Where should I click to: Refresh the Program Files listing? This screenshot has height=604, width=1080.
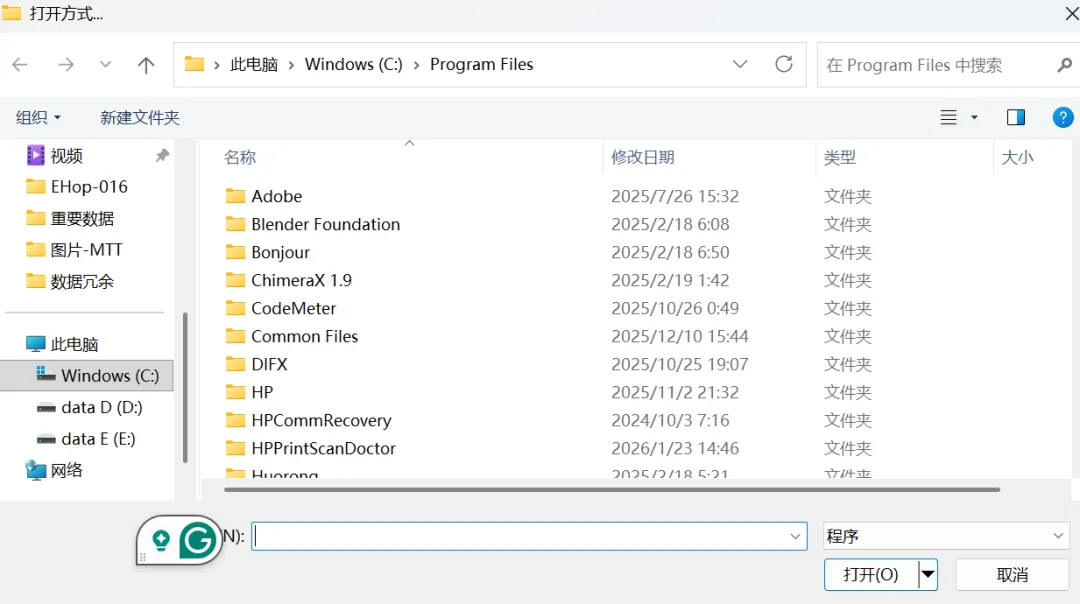click(784, 64)
